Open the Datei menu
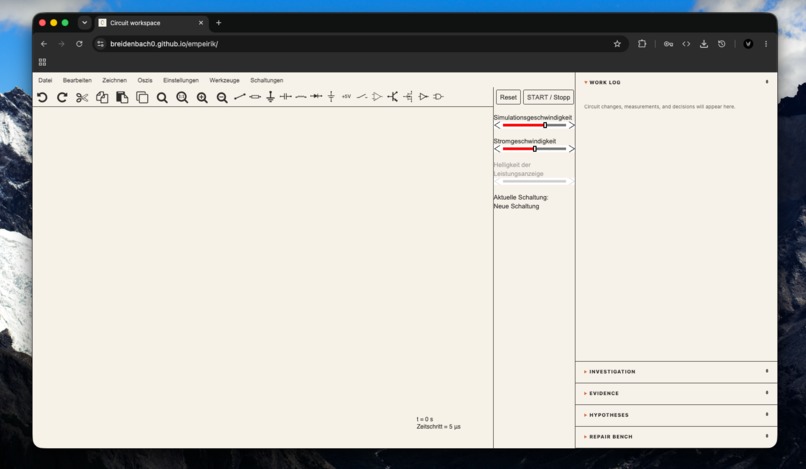 45,81
